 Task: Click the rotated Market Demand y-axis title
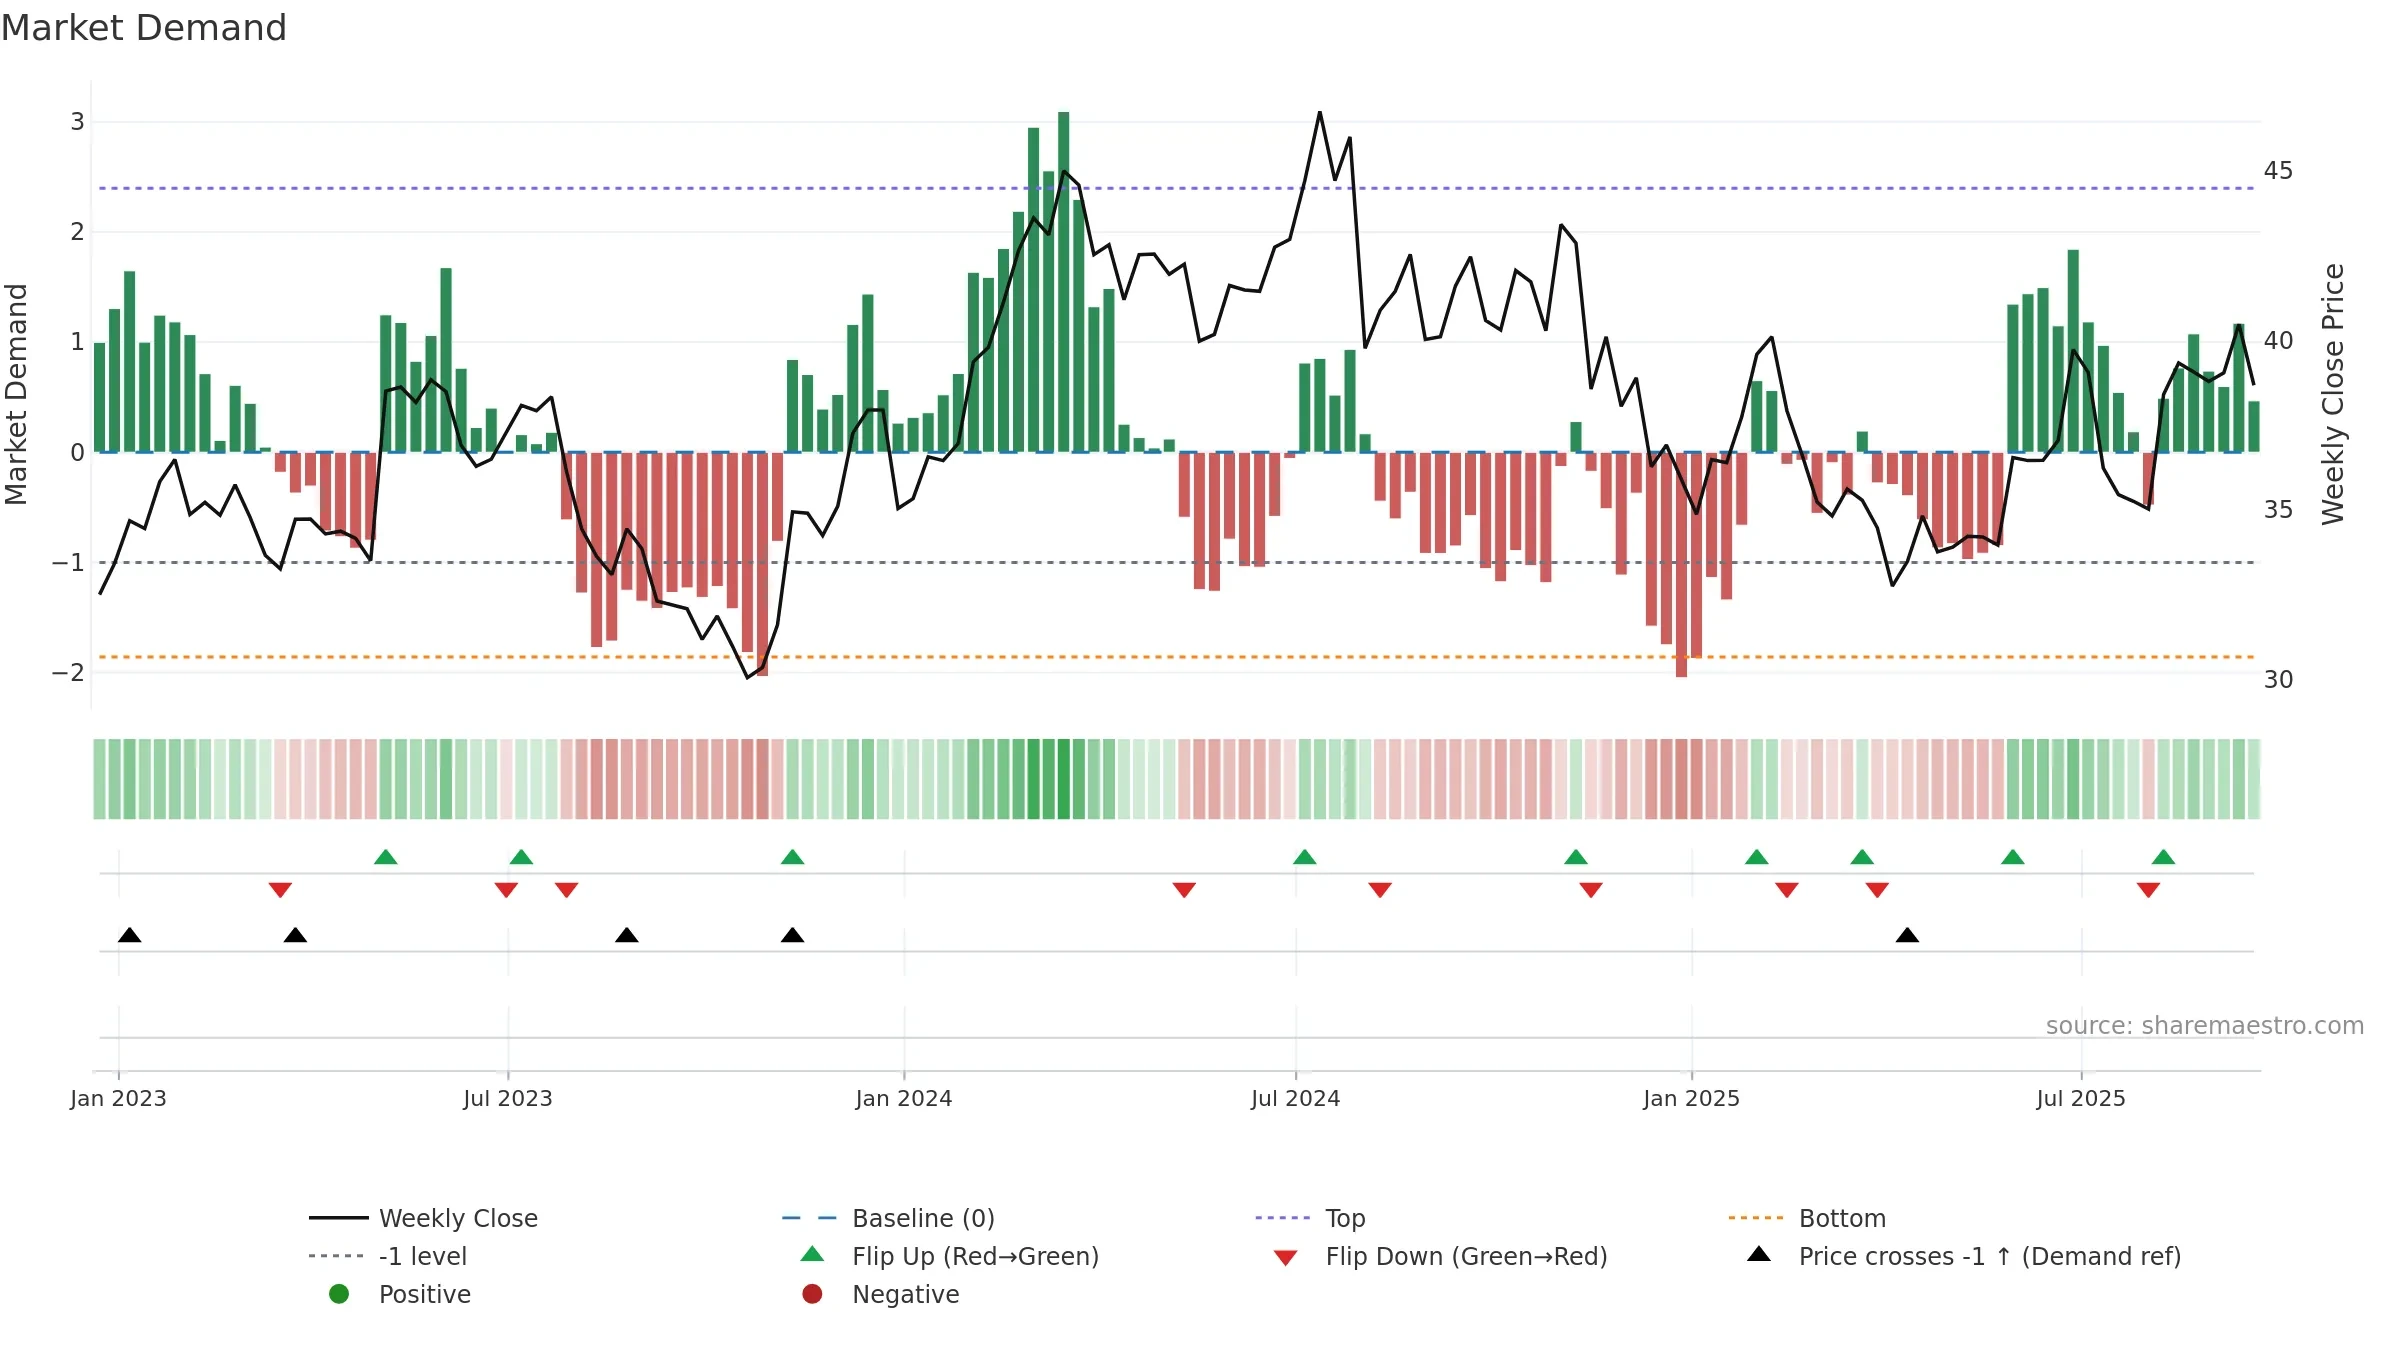pyautogui.click(x=16, y=394)
